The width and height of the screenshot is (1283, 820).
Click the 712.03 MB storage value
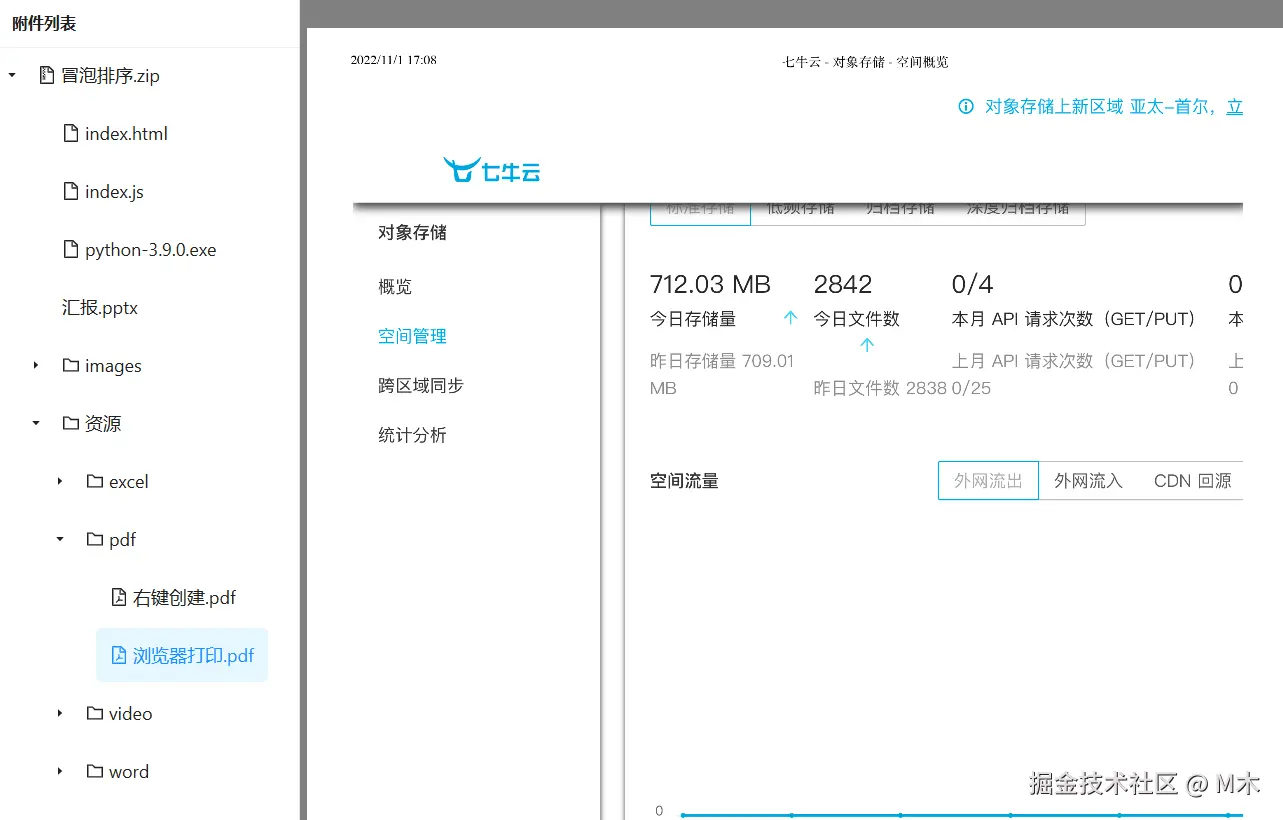(710, 285)
